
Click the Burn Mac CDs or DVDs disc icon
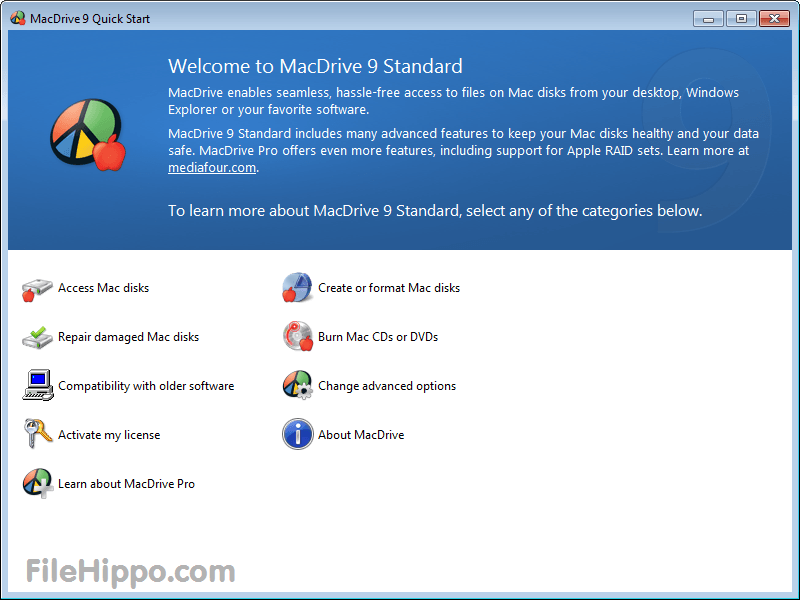pos(297,337)
